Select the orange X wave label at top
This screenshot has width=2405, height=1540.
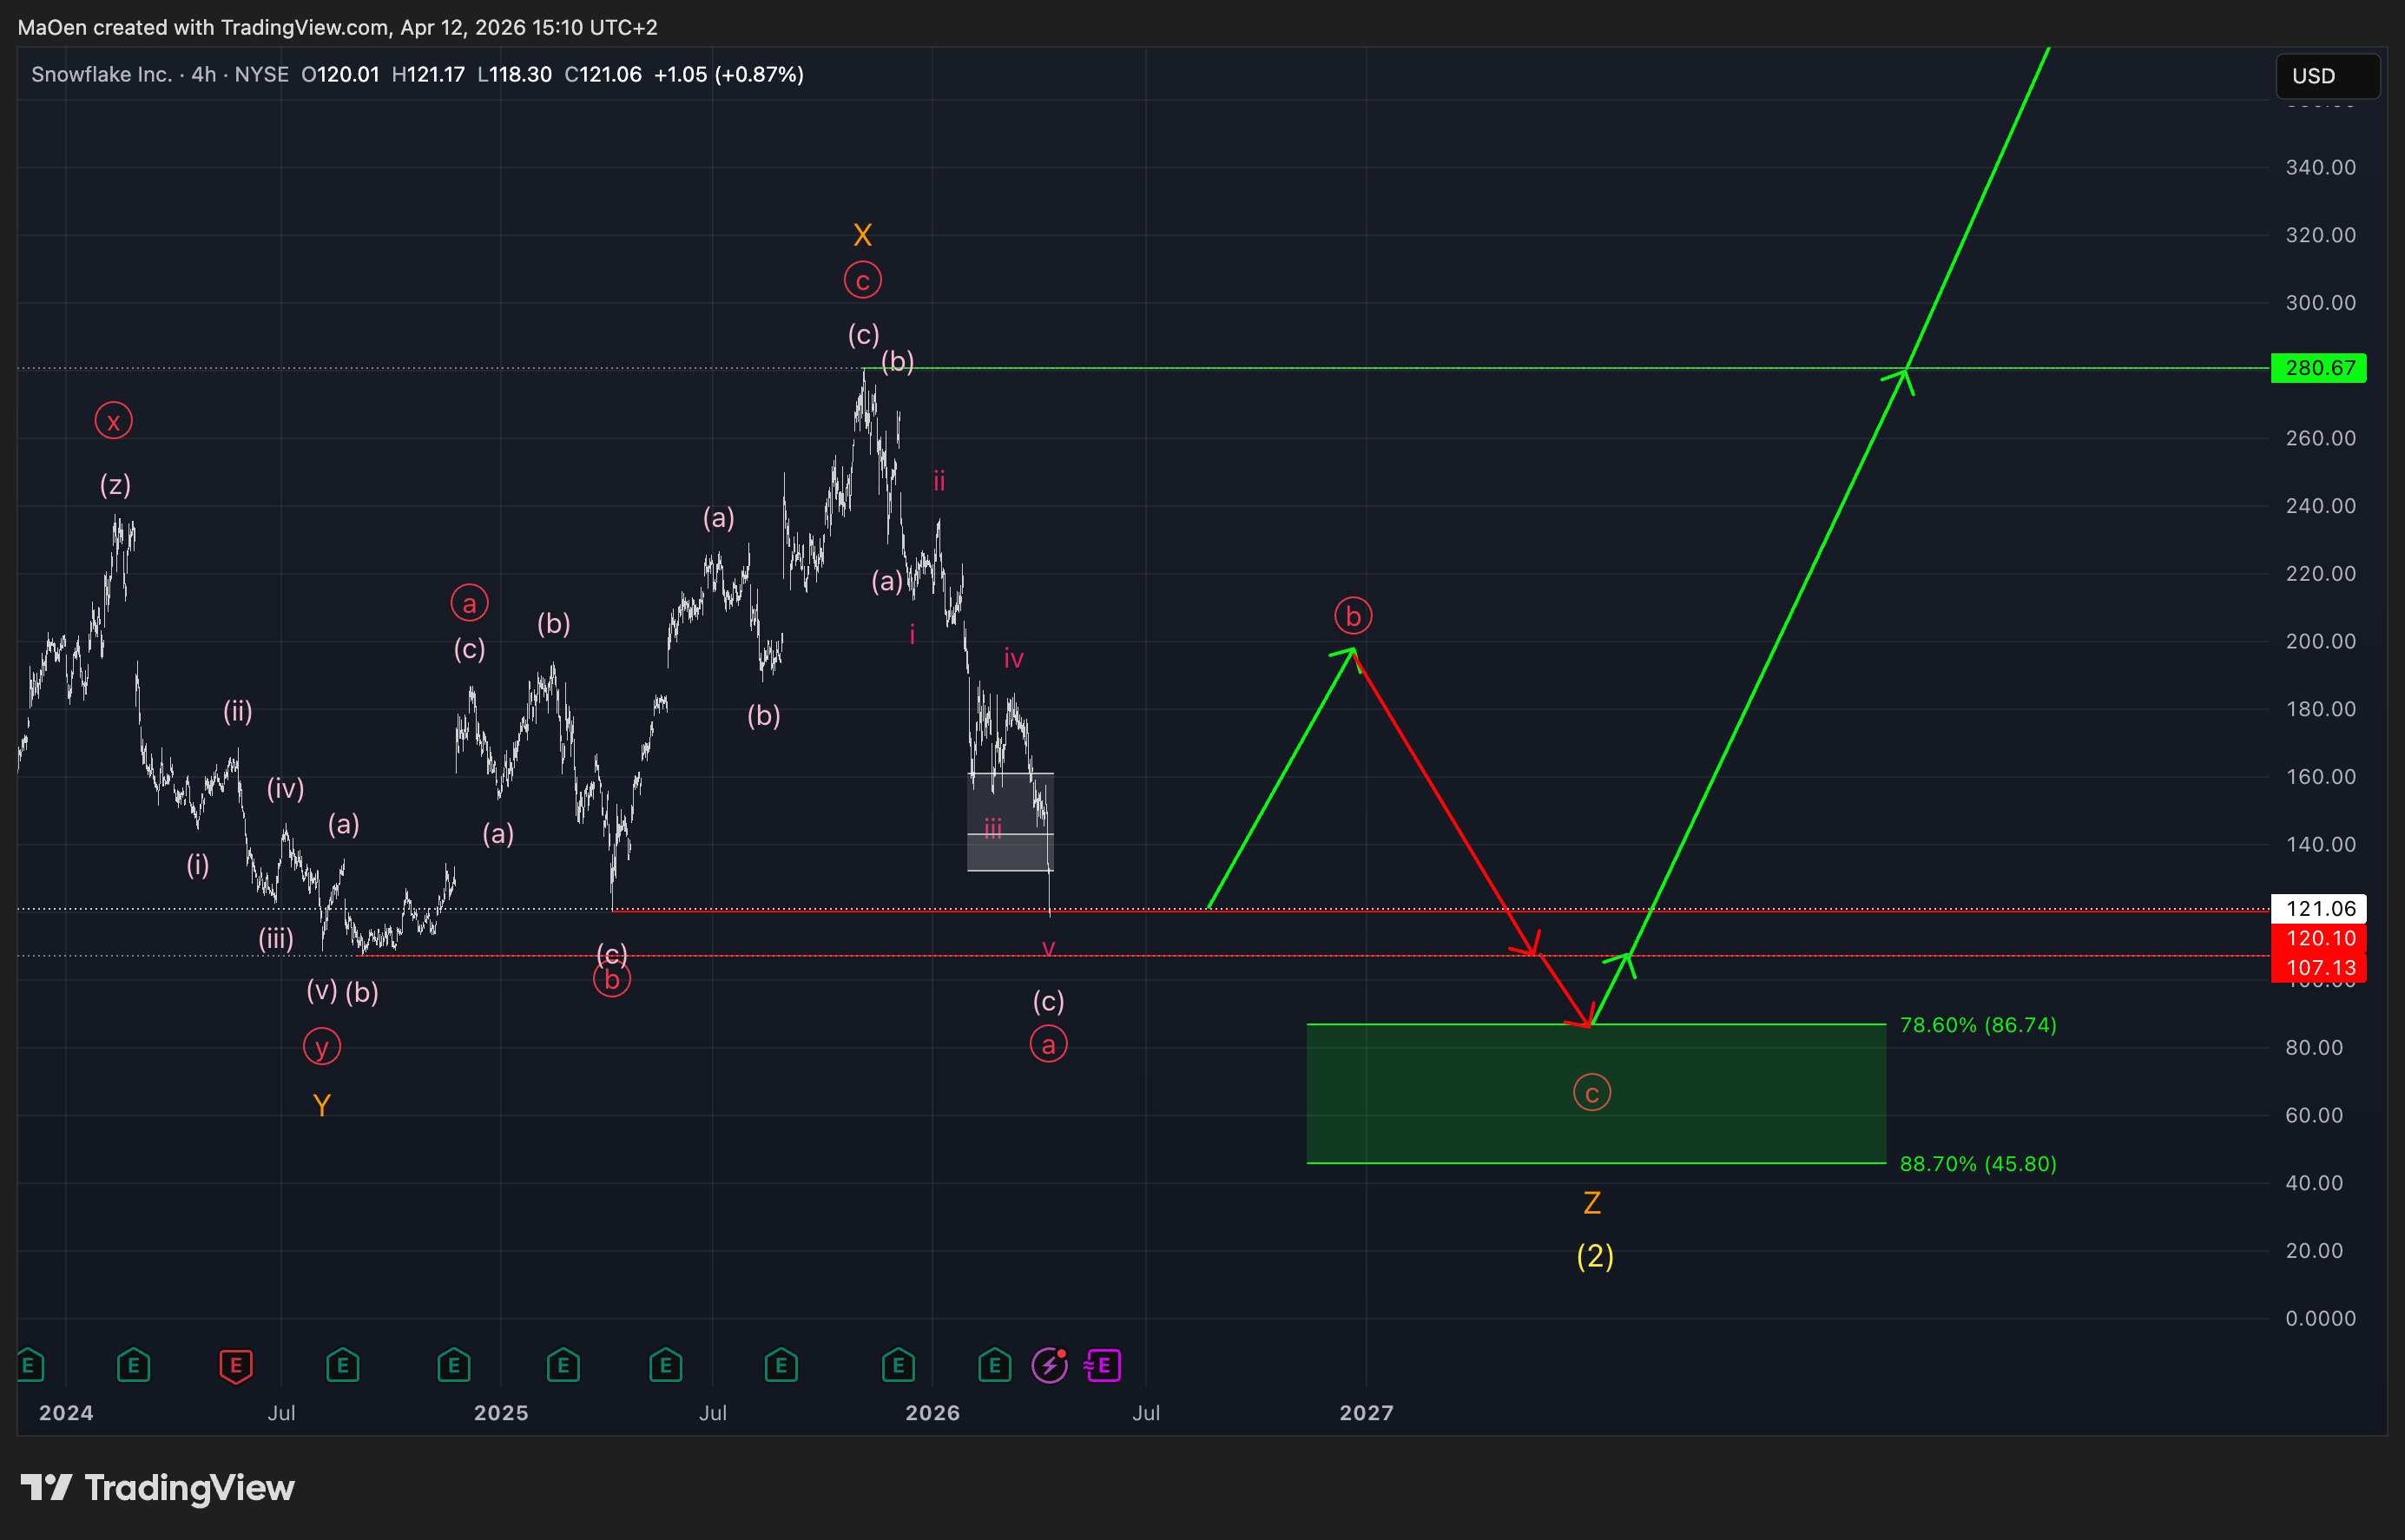pyautogui.click(x=862, y=235)
